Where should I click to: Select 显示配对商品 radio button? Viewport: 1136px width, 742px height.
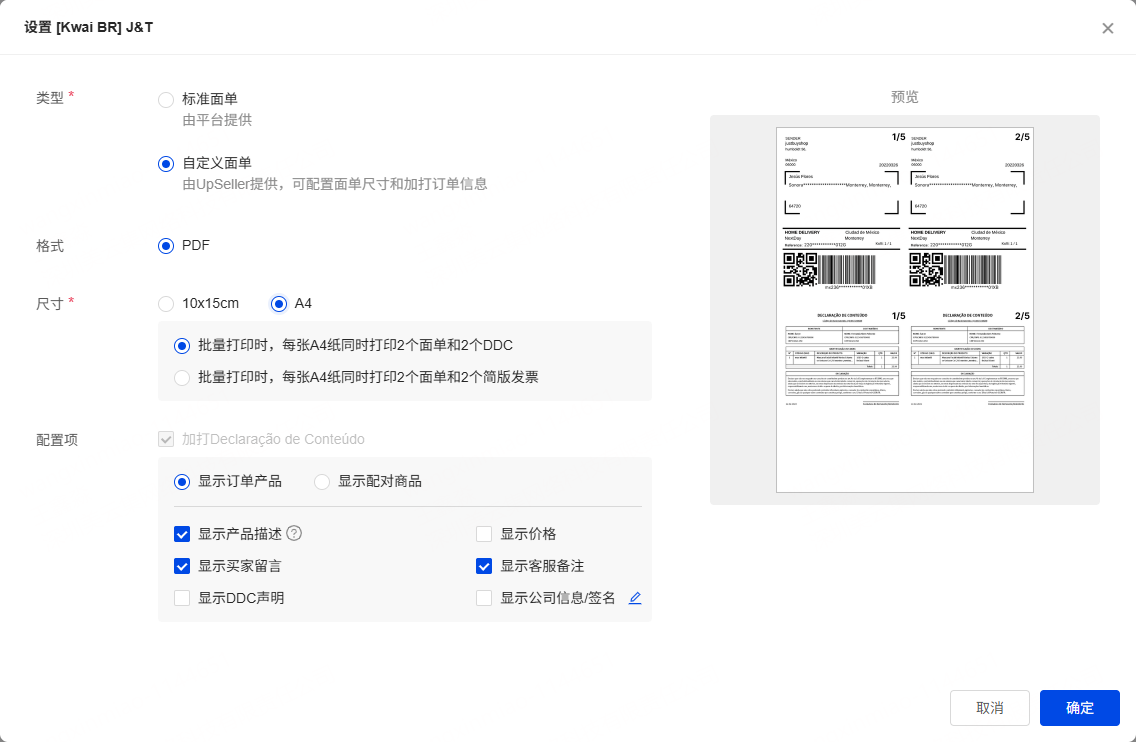tap(322, 482)
